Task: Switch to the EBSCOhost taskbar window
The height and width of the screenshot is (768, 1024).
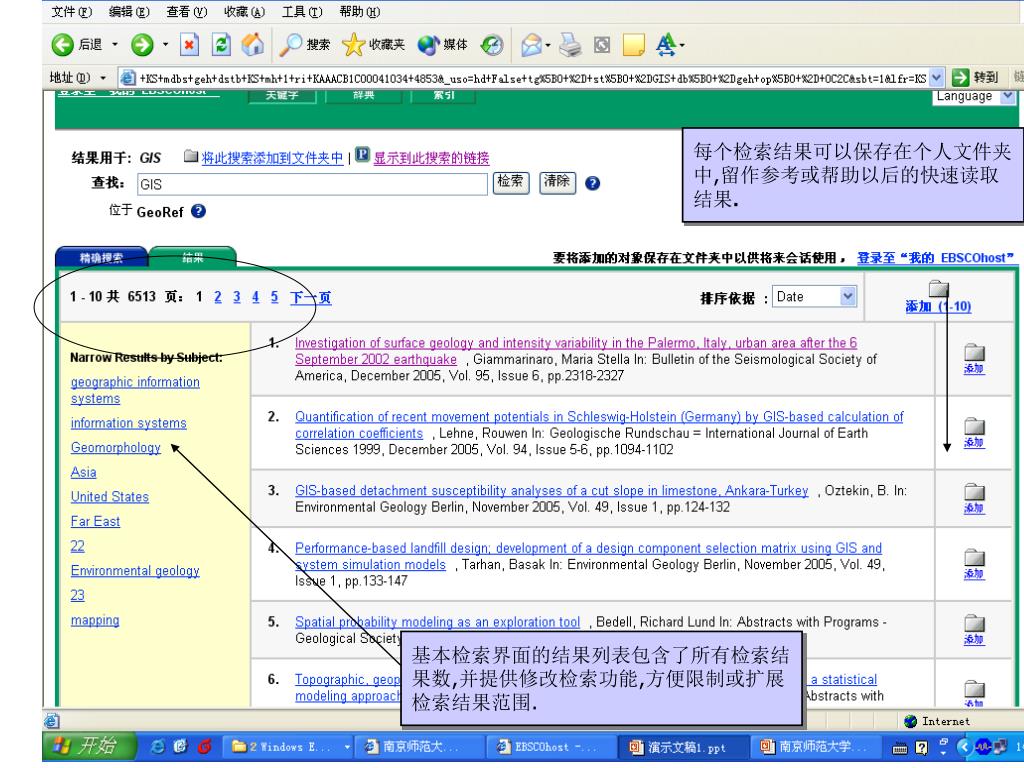Action: pyautogui.click(x=550, y=746)
